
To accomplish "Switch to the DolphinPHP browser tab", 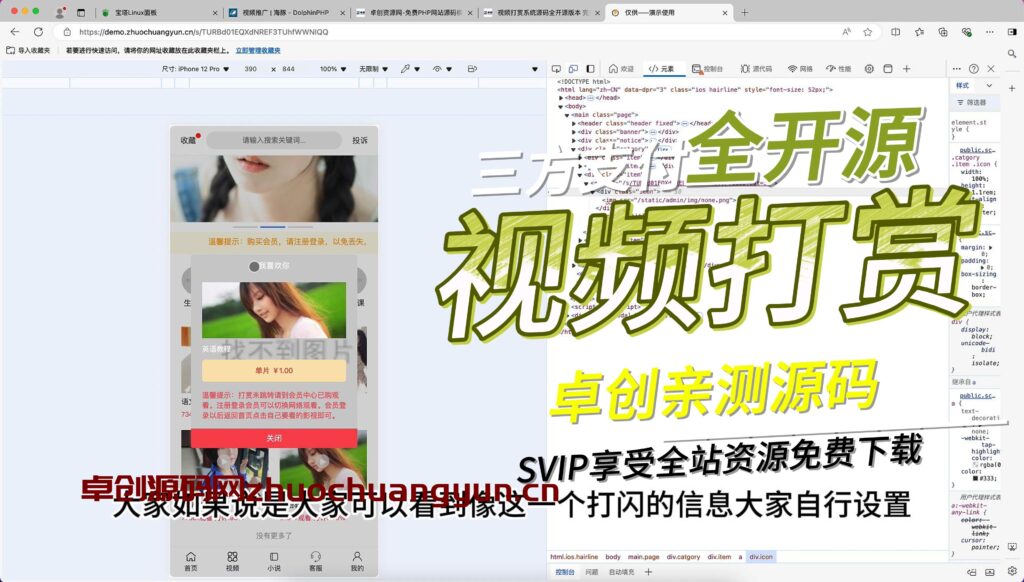I will coord(287,12).
